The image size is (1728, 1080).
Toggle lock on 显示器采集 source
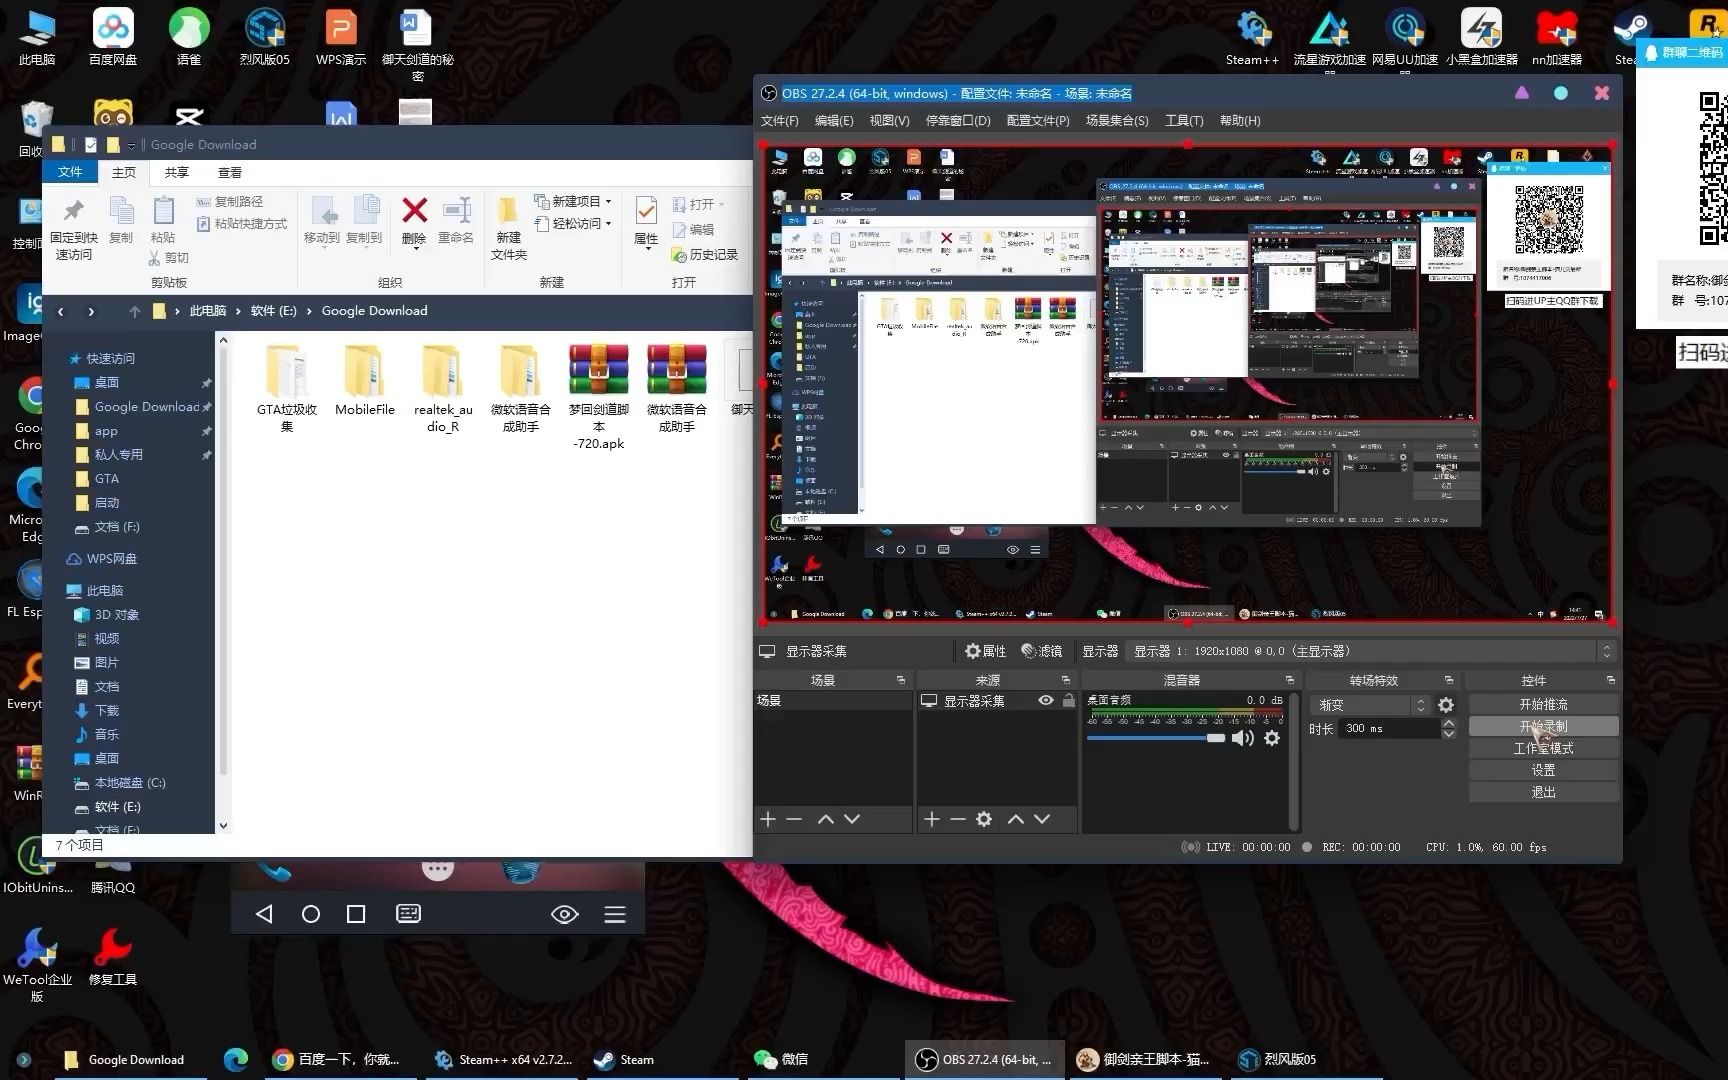pyautogui.click(x=1069, y=701)
